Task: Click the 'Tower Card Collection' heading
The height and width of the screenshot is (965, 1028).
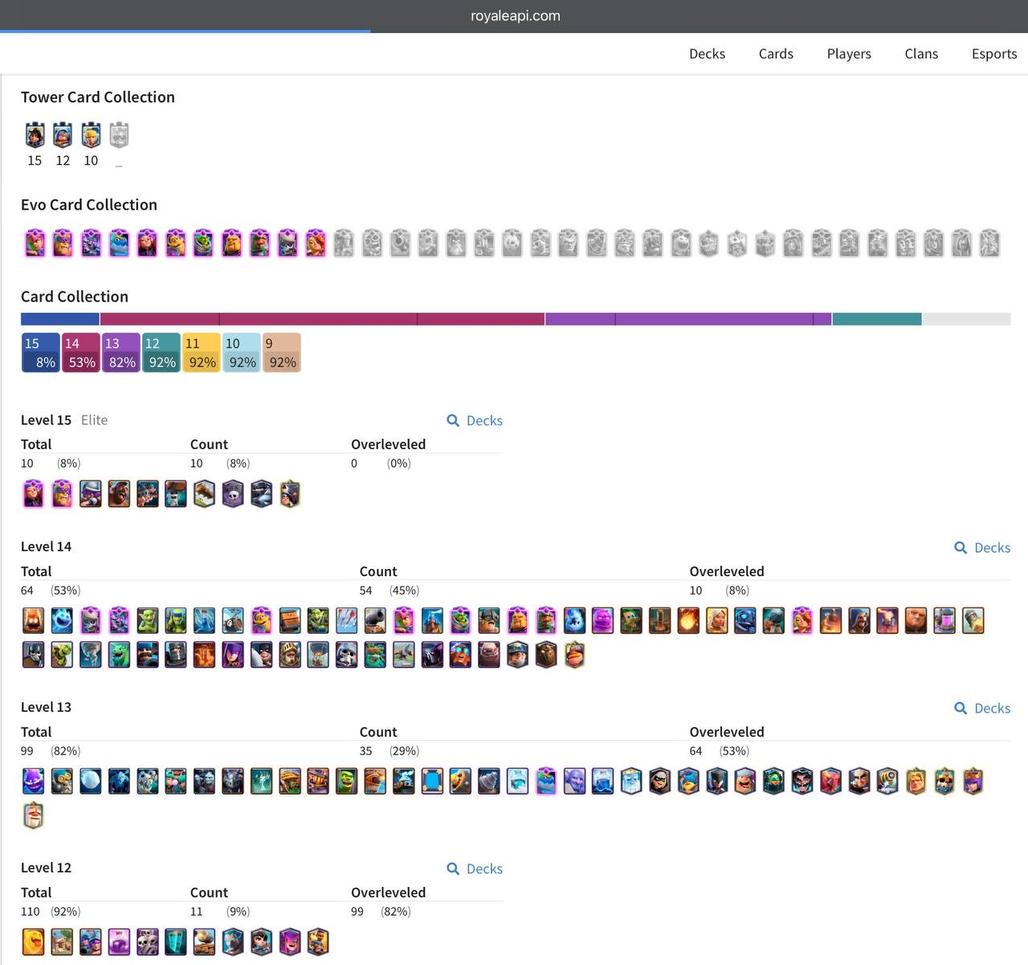Action: tap(98, 97)
